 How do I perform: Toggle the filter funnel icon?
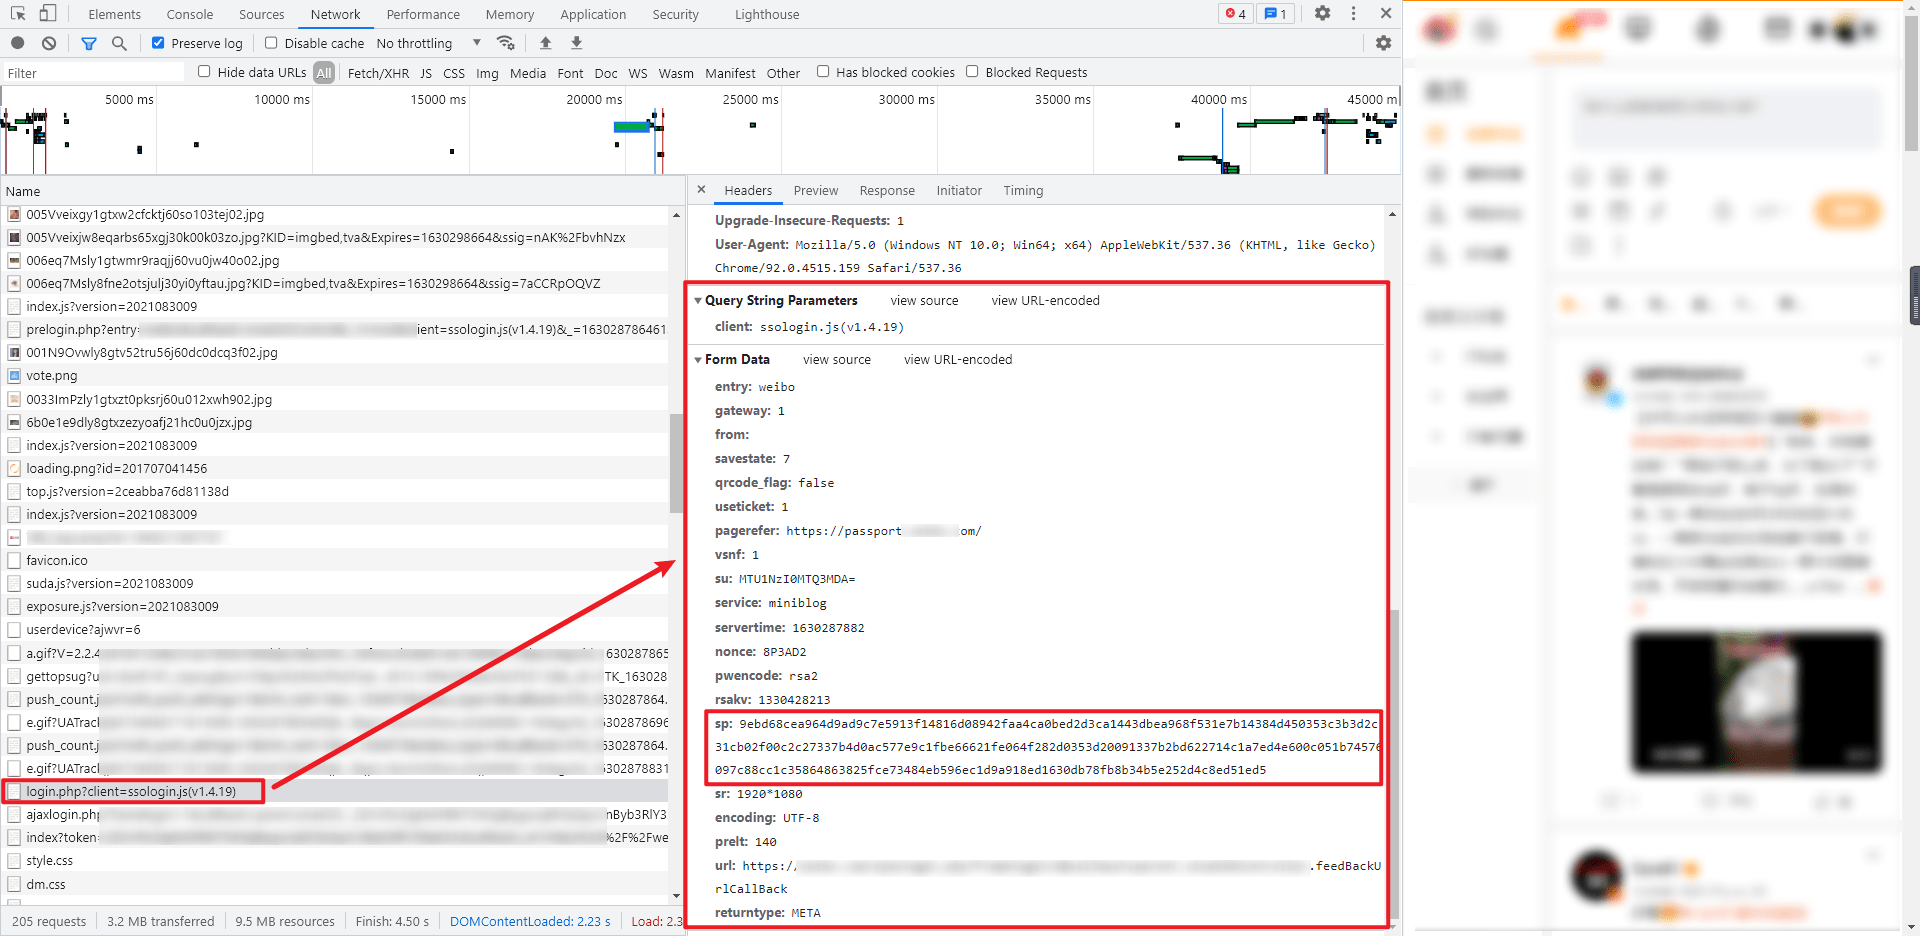(x=89, y=43)
